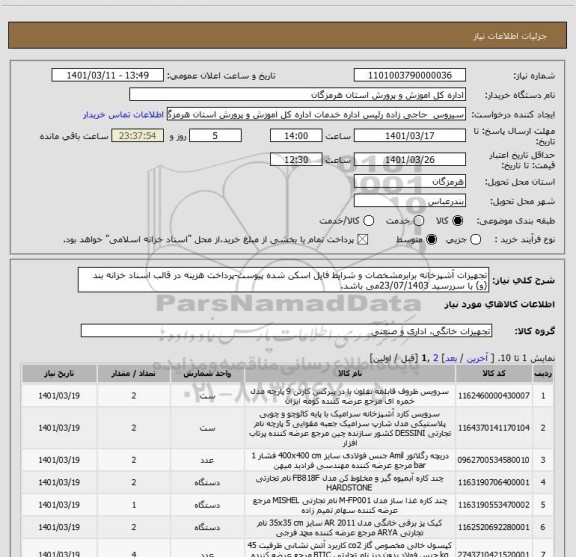Image resolution: width=576 pixels, height=557 pixels.
Task: Click the remaining time counter 23:37:54
Action: [138, 136]
